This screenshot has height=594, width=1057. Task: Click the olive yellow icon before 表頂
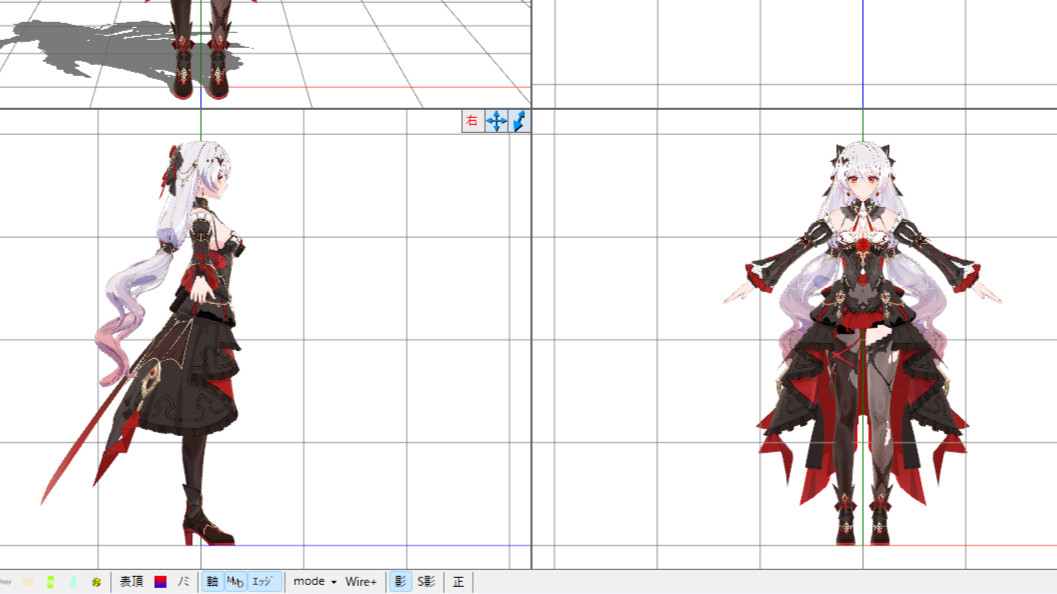coord(96,581)
